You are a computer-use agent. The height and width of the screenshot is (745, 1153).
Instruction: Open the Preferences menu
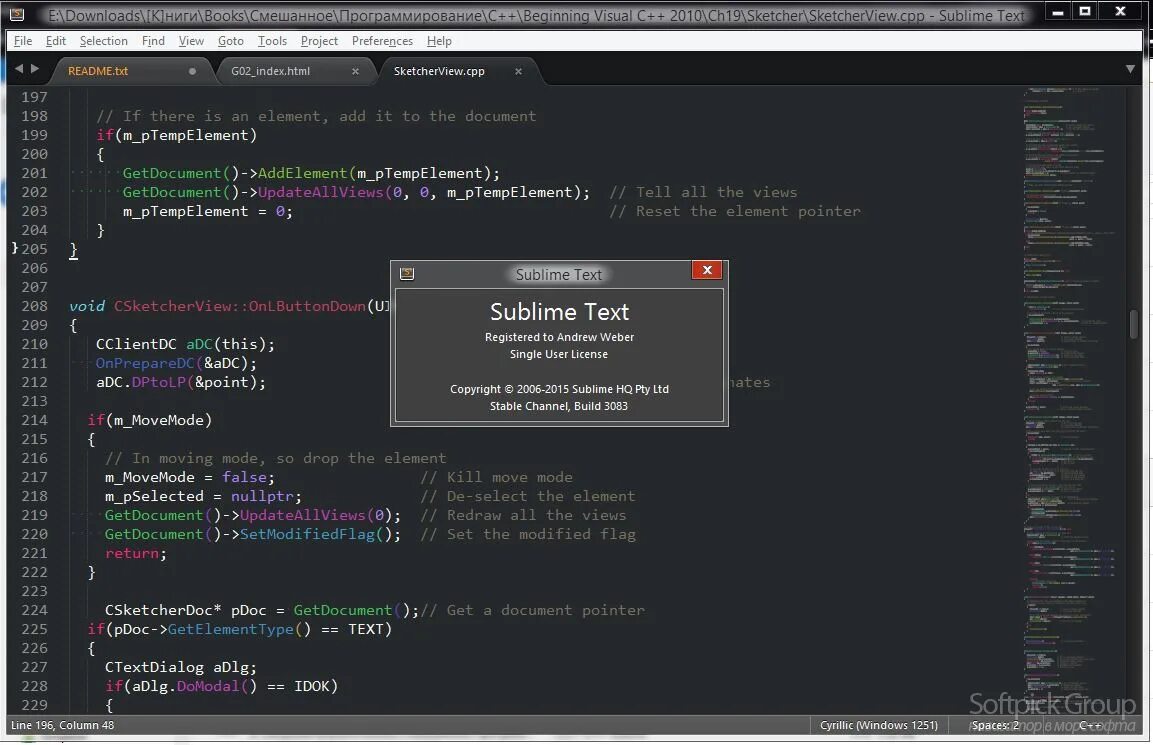click(382, 41)
